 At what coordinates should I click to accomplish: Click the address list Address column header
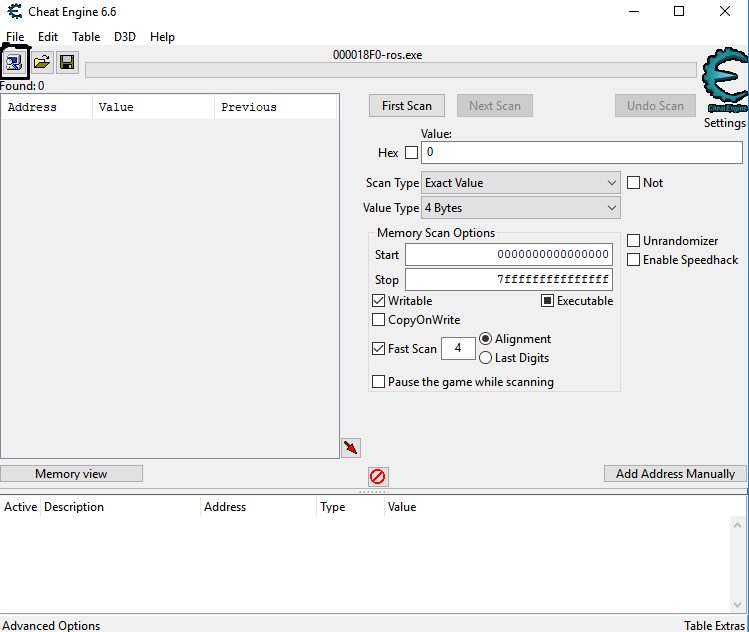pyautogui.click(x=258, y=507)
